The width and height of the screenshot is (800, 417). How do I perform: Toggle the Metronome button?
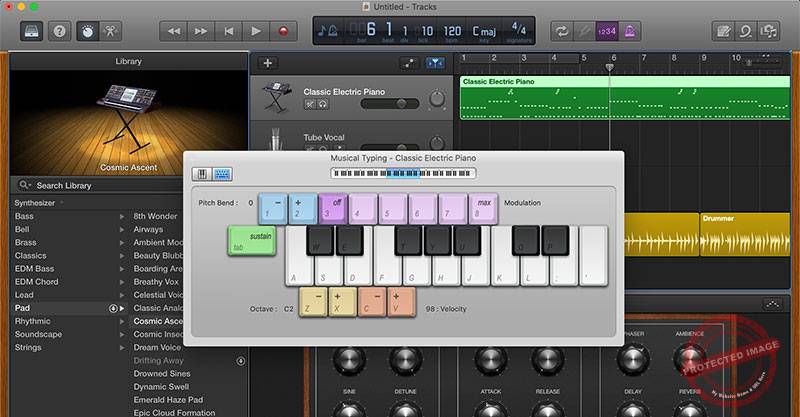(631, 31)
